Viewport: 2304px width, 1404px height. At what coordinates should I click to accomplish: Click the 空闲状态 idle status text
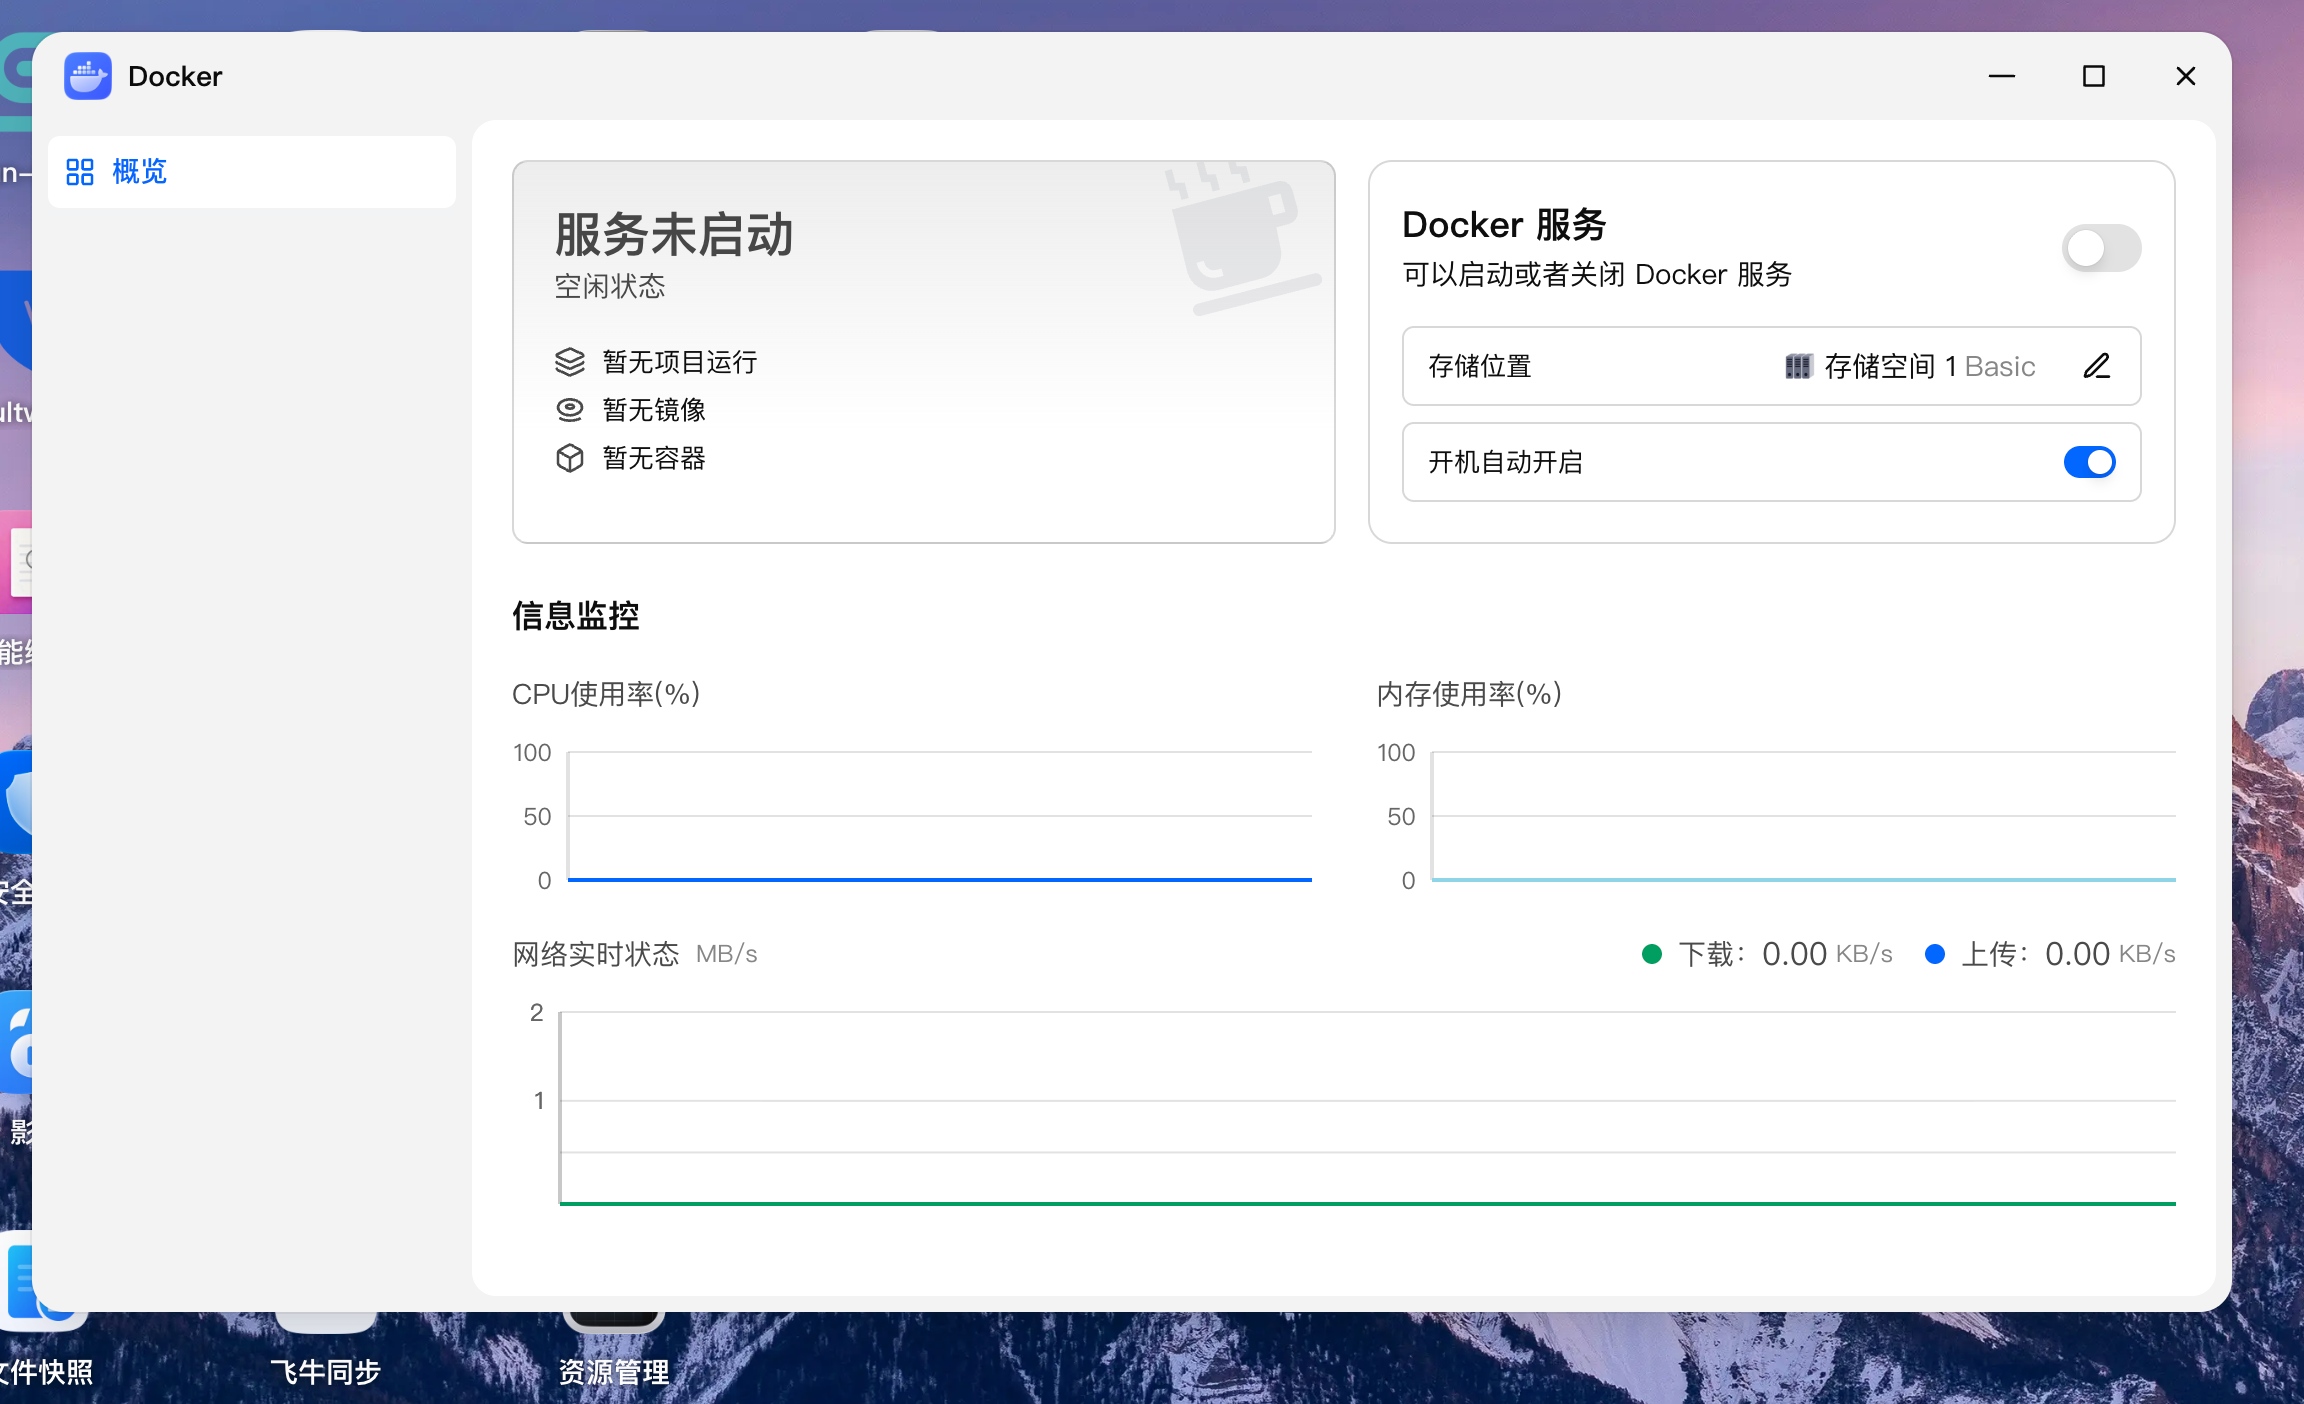610,287
